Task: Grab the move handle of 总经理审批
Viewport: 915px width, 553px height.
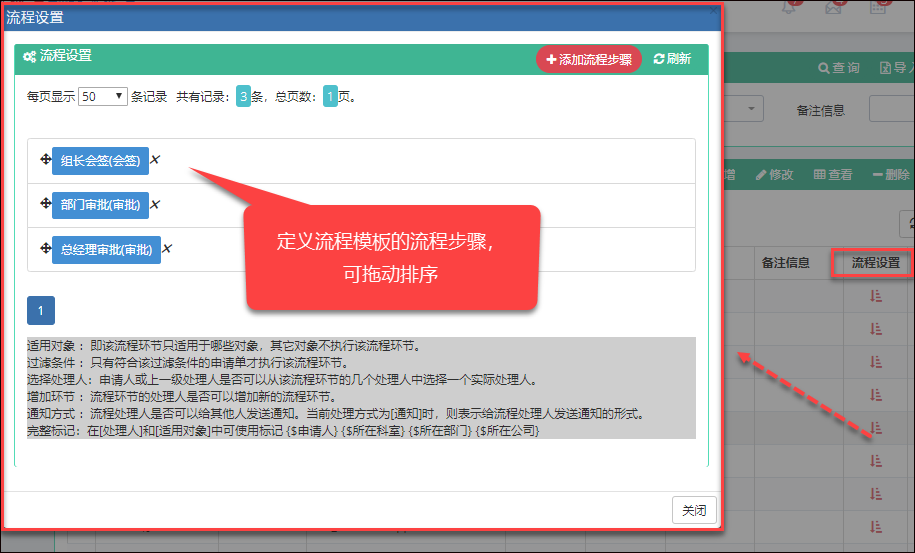Action: (46, 248)
